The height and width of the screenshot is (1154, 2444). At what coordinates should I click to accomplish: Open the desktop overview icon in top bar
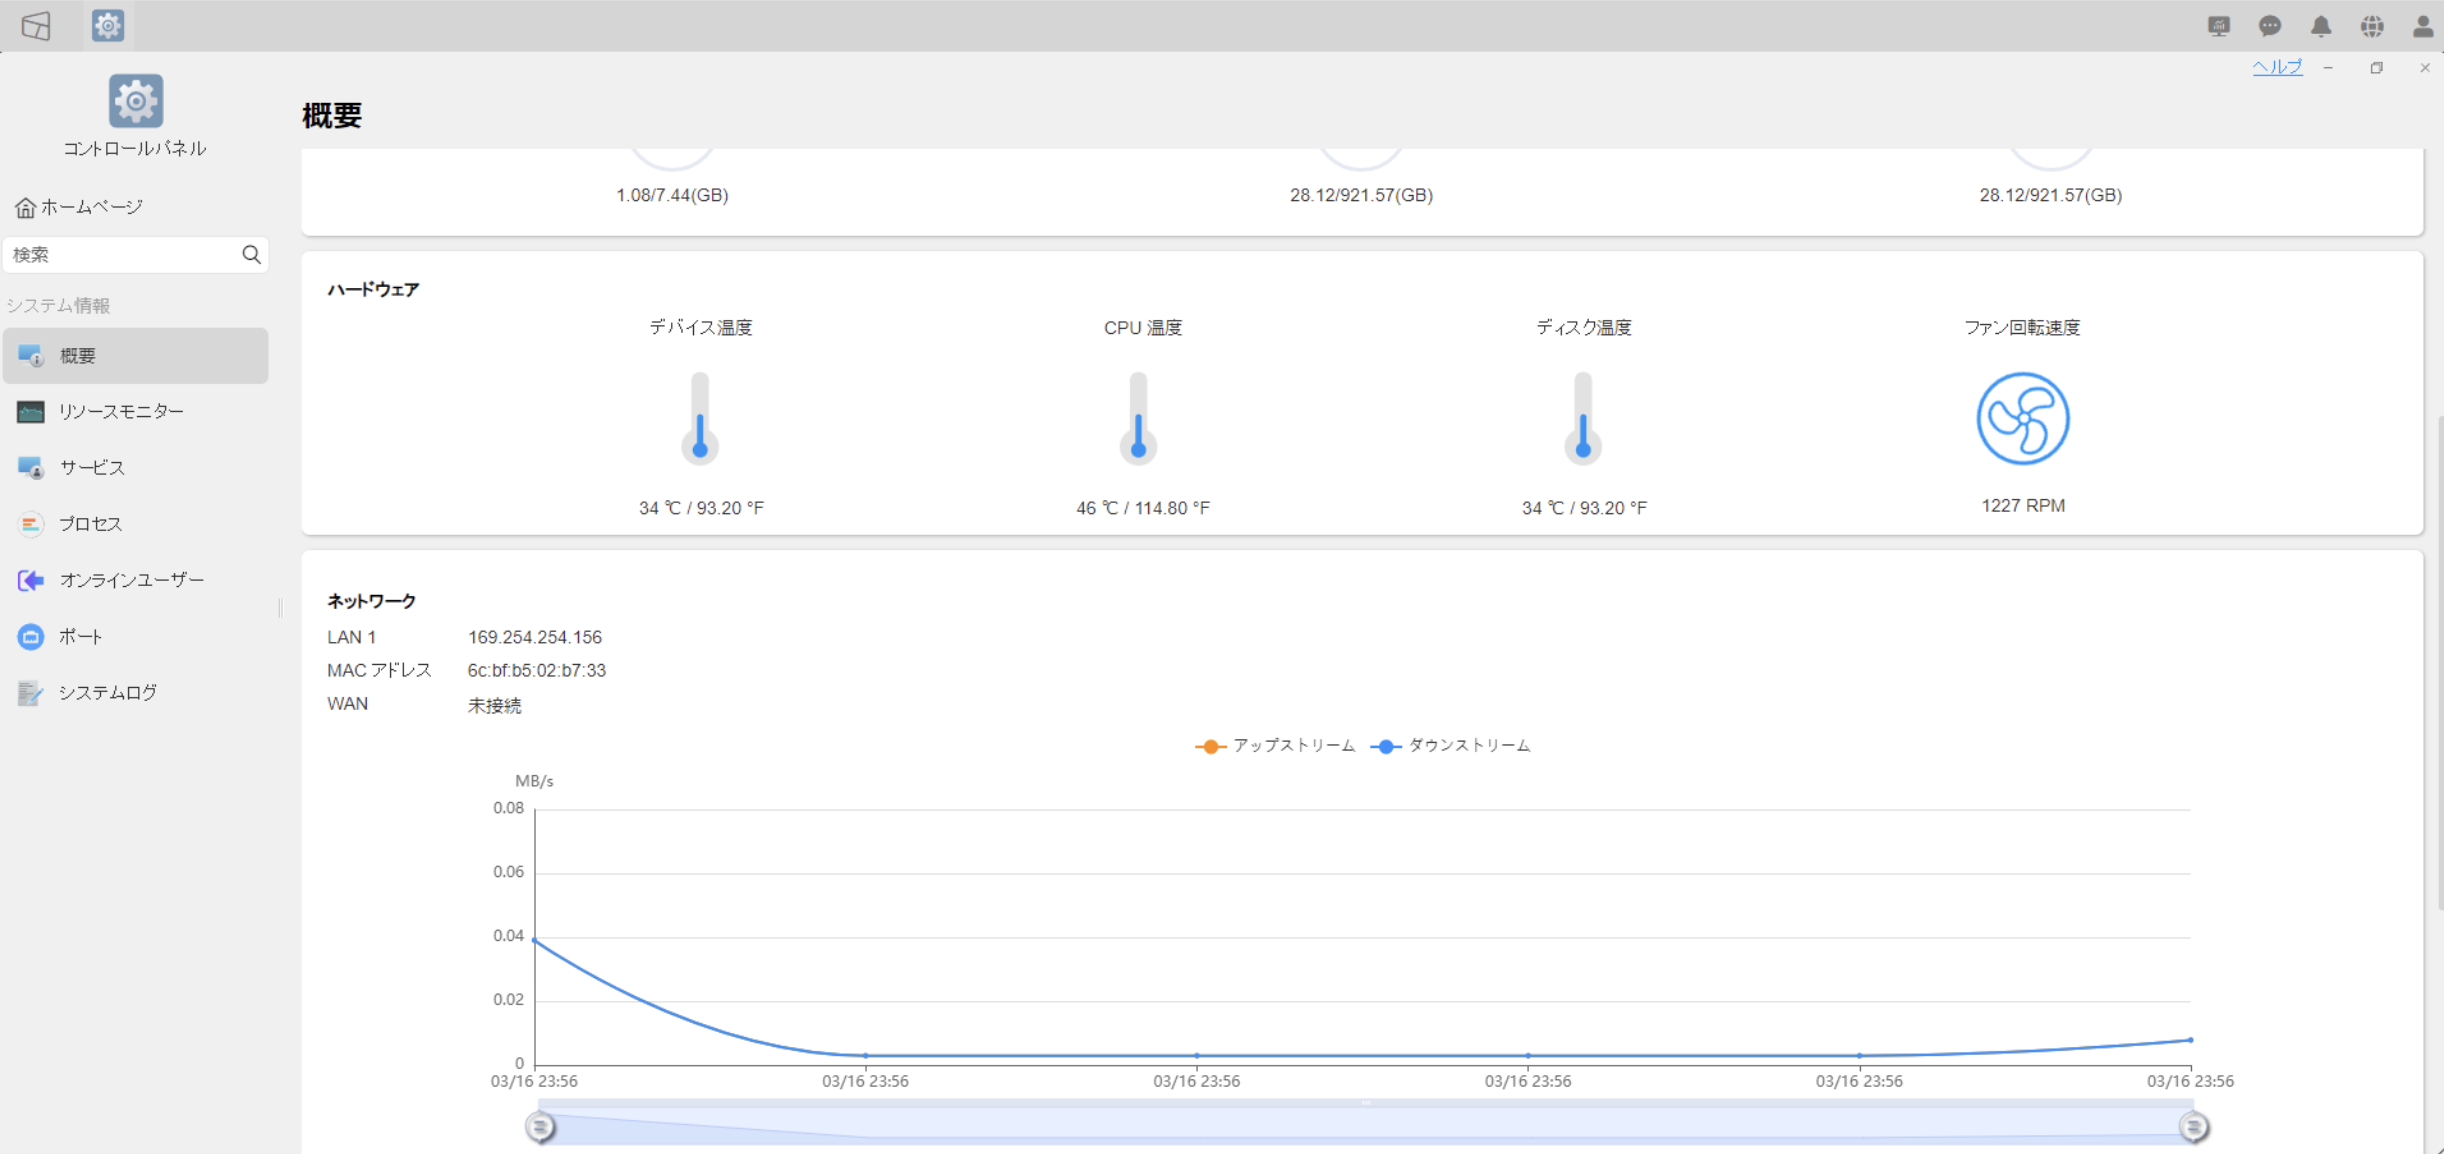pyautogui.click(x=36, y=25)
